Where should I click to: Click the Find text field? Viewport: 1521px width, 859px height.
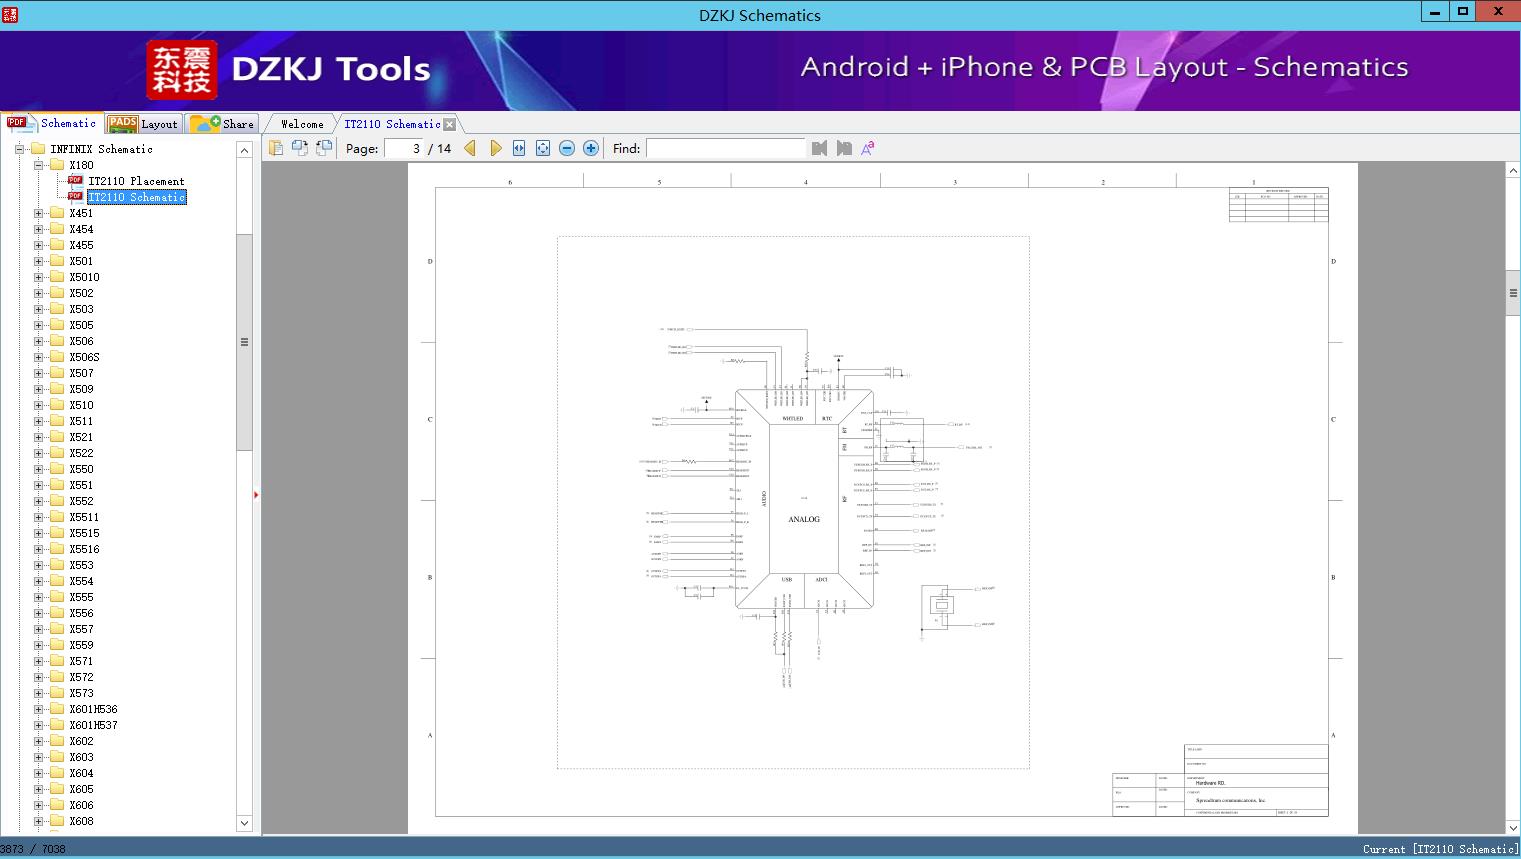click(725, 148)
